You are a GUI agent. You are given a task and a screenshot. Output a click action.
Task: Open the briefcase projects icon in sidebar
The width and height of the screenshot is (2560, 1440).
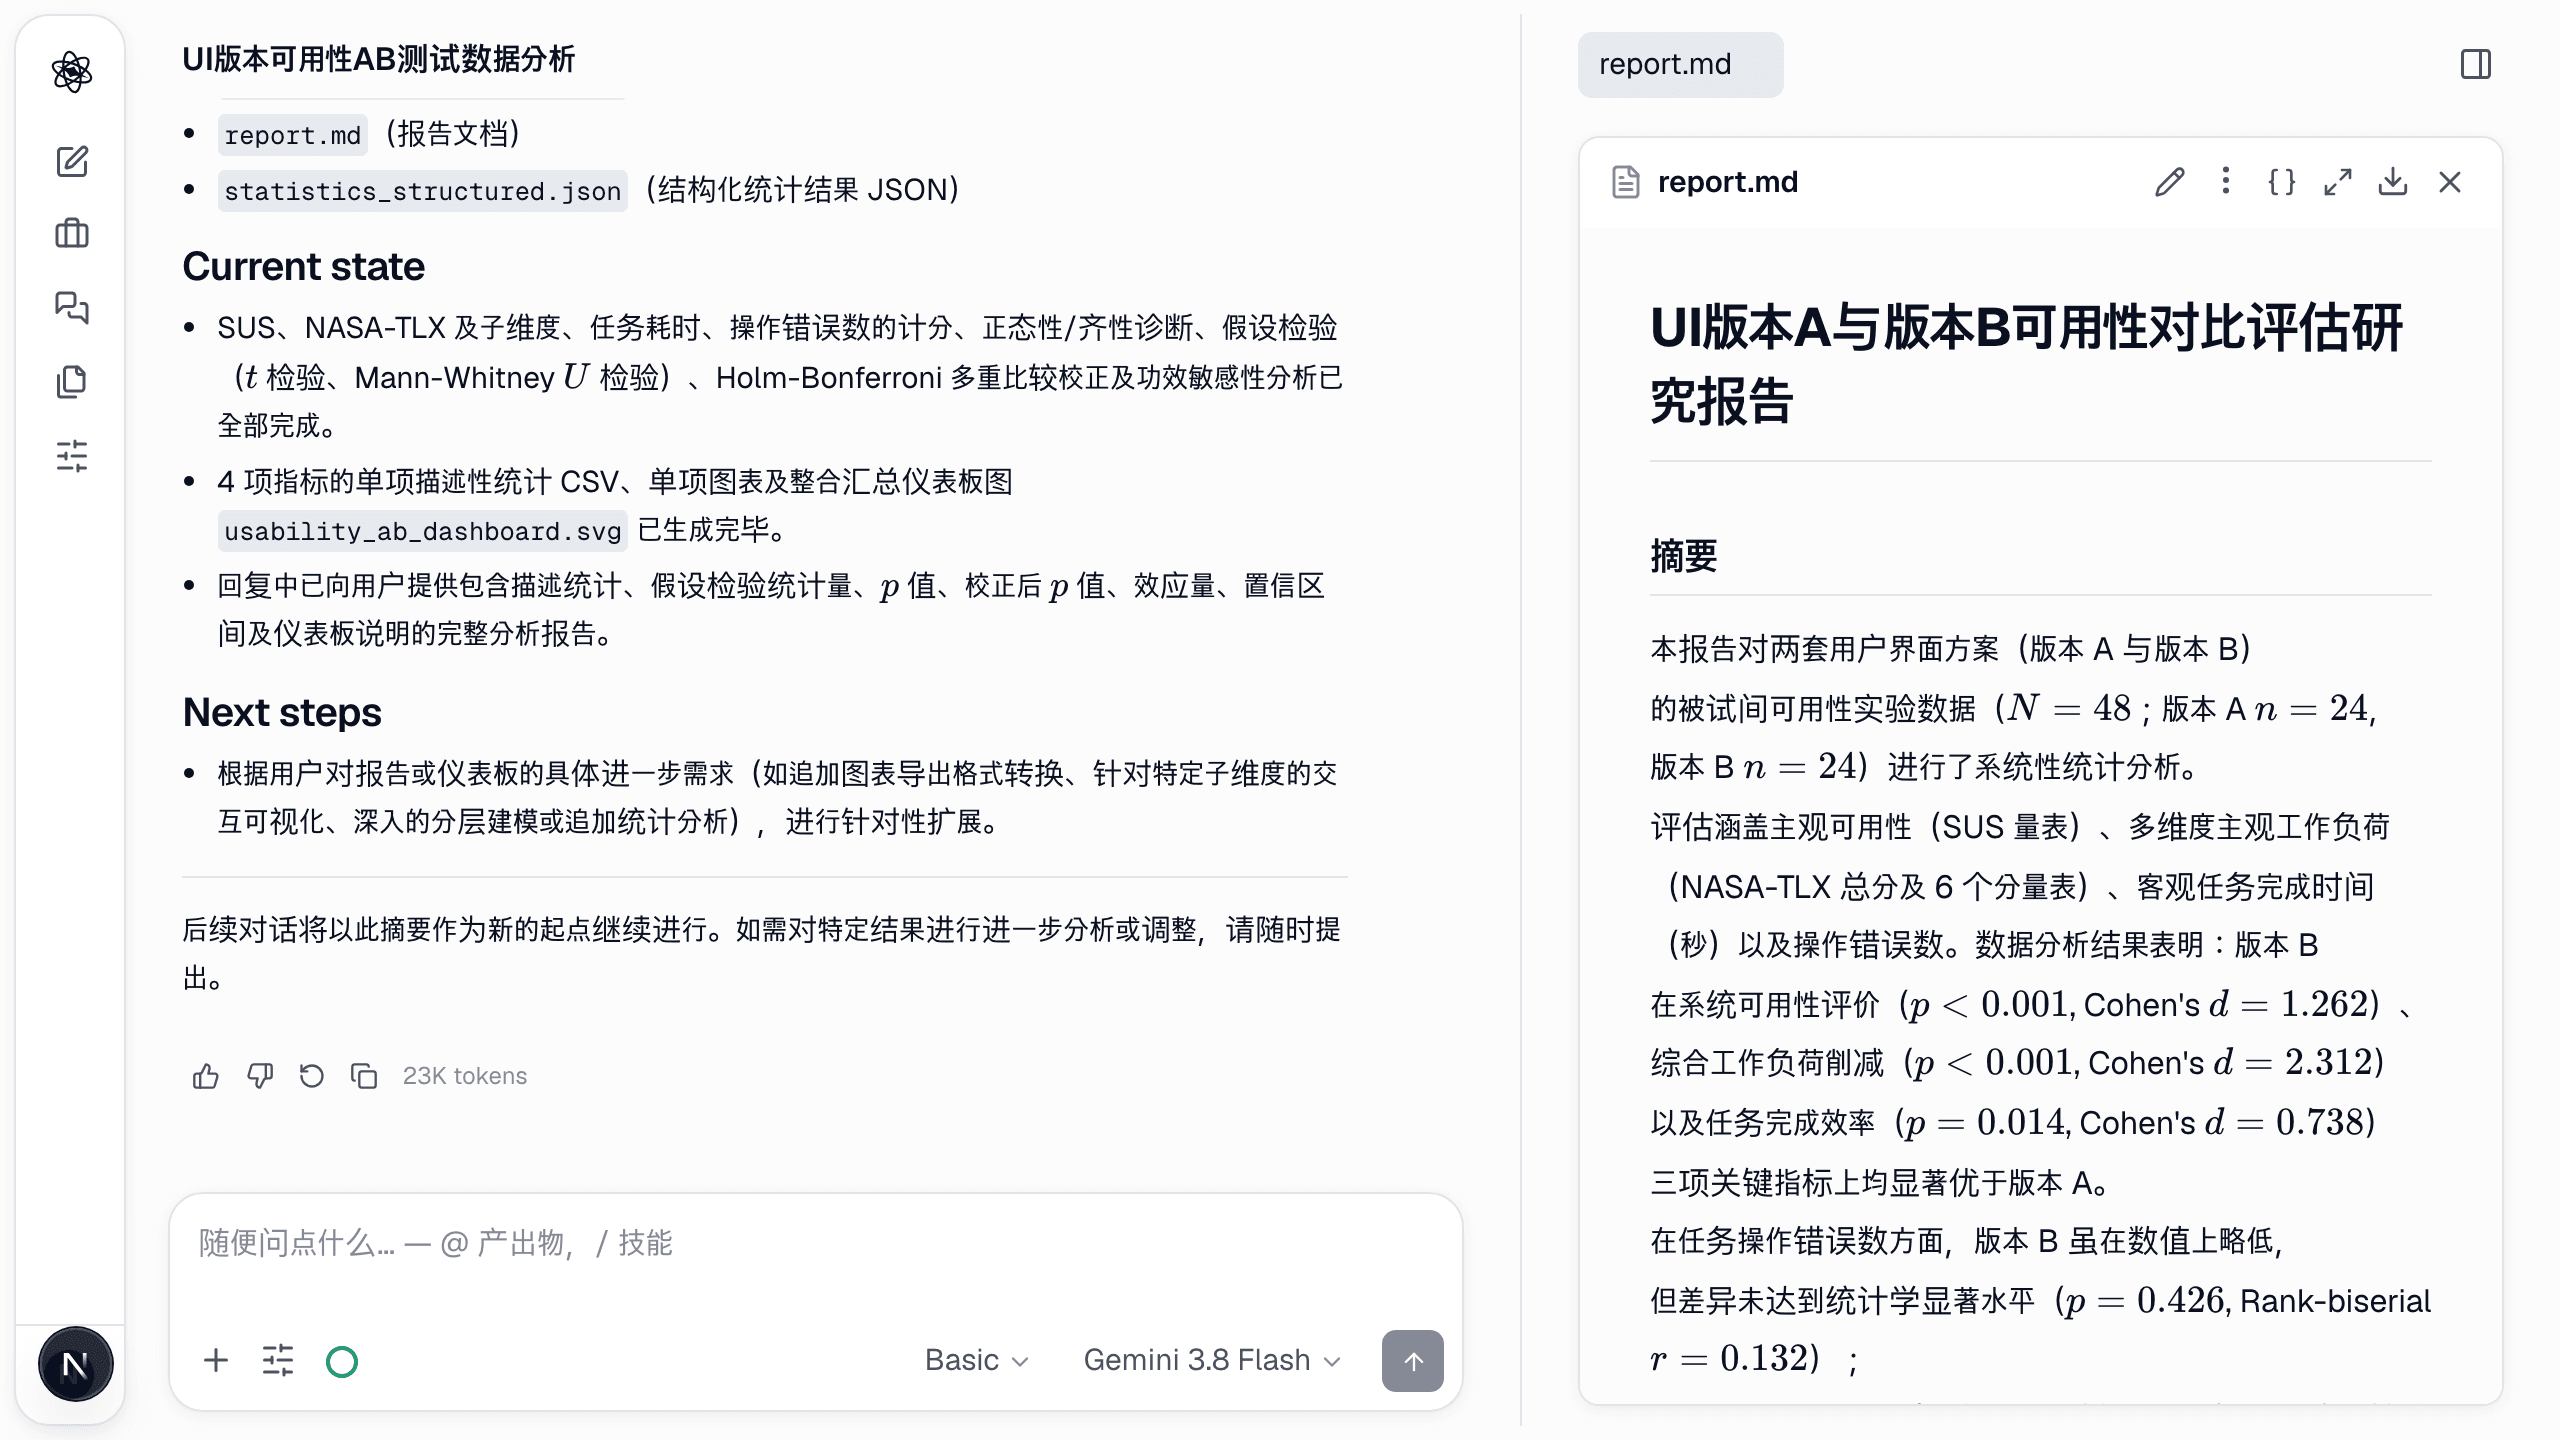[72, 234]
